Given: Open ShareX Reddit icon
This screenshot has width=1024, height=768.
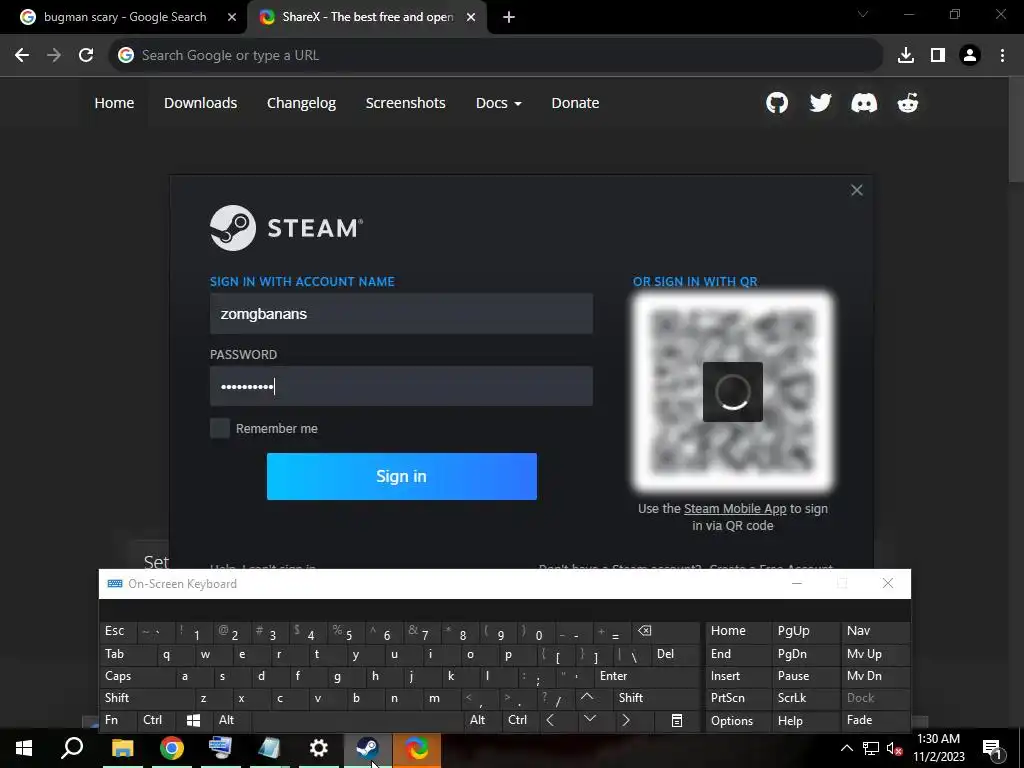Looking at the screenshot, I should pos(908,103).
